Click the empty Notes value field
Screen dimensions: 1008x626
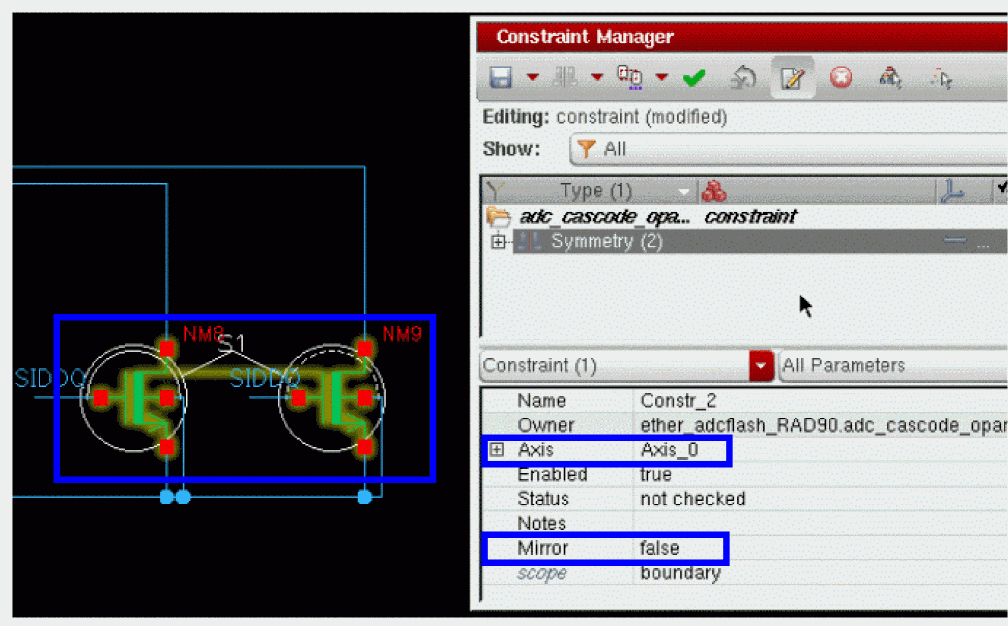pyautogui.click(x=822, y=523)
